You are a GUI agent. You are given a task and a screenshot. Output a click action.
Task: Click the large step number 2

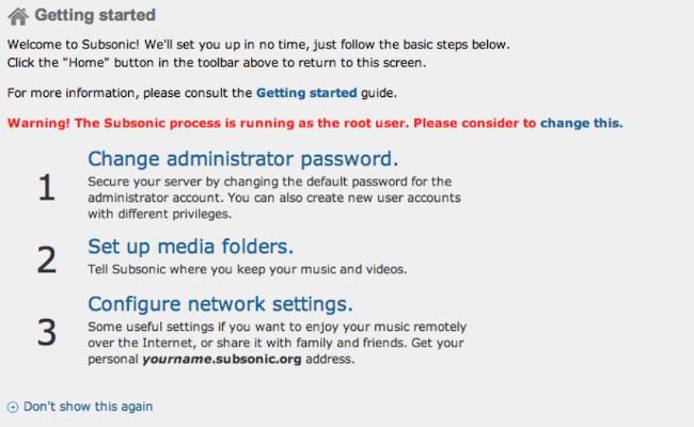coord(45,259)
